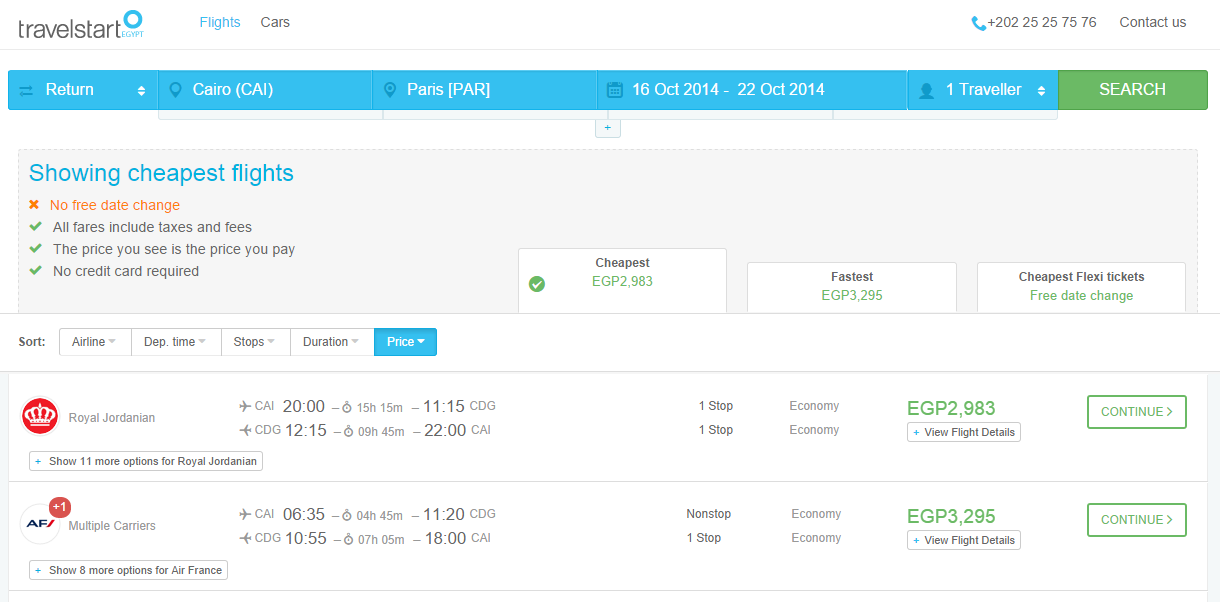
Task: Click the calendar icon in the date field
Action: (615, 90)
